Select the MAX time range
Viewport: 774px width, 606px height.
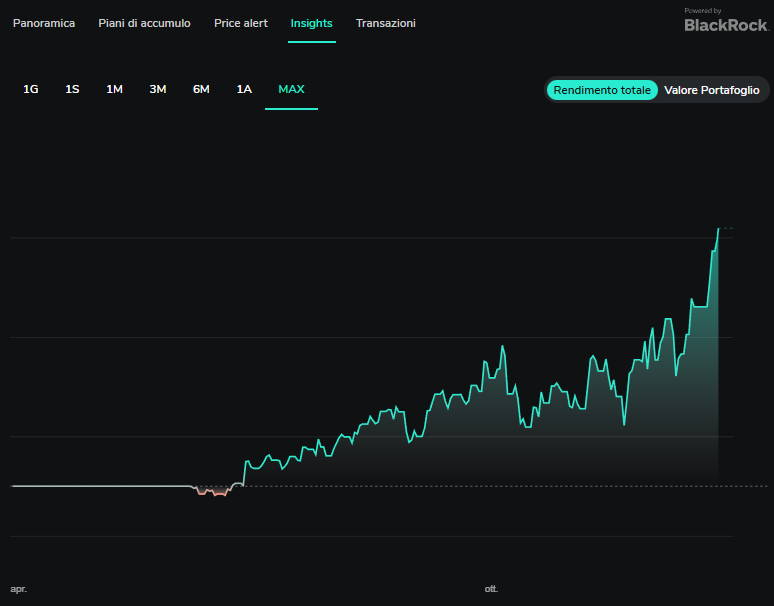coord(291,89)
